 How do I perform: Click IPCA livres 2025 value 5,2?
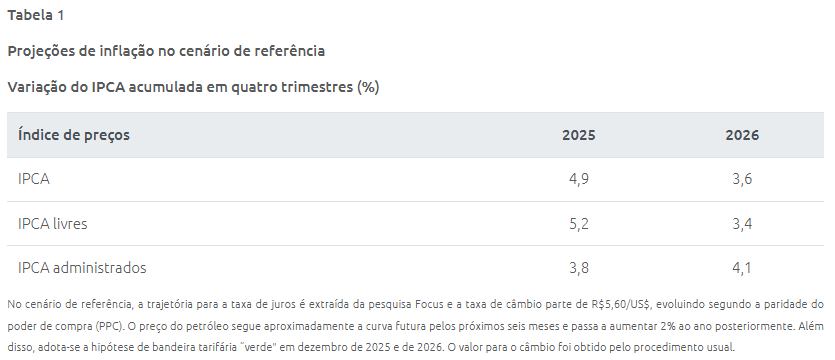click(x=579, y=224)
